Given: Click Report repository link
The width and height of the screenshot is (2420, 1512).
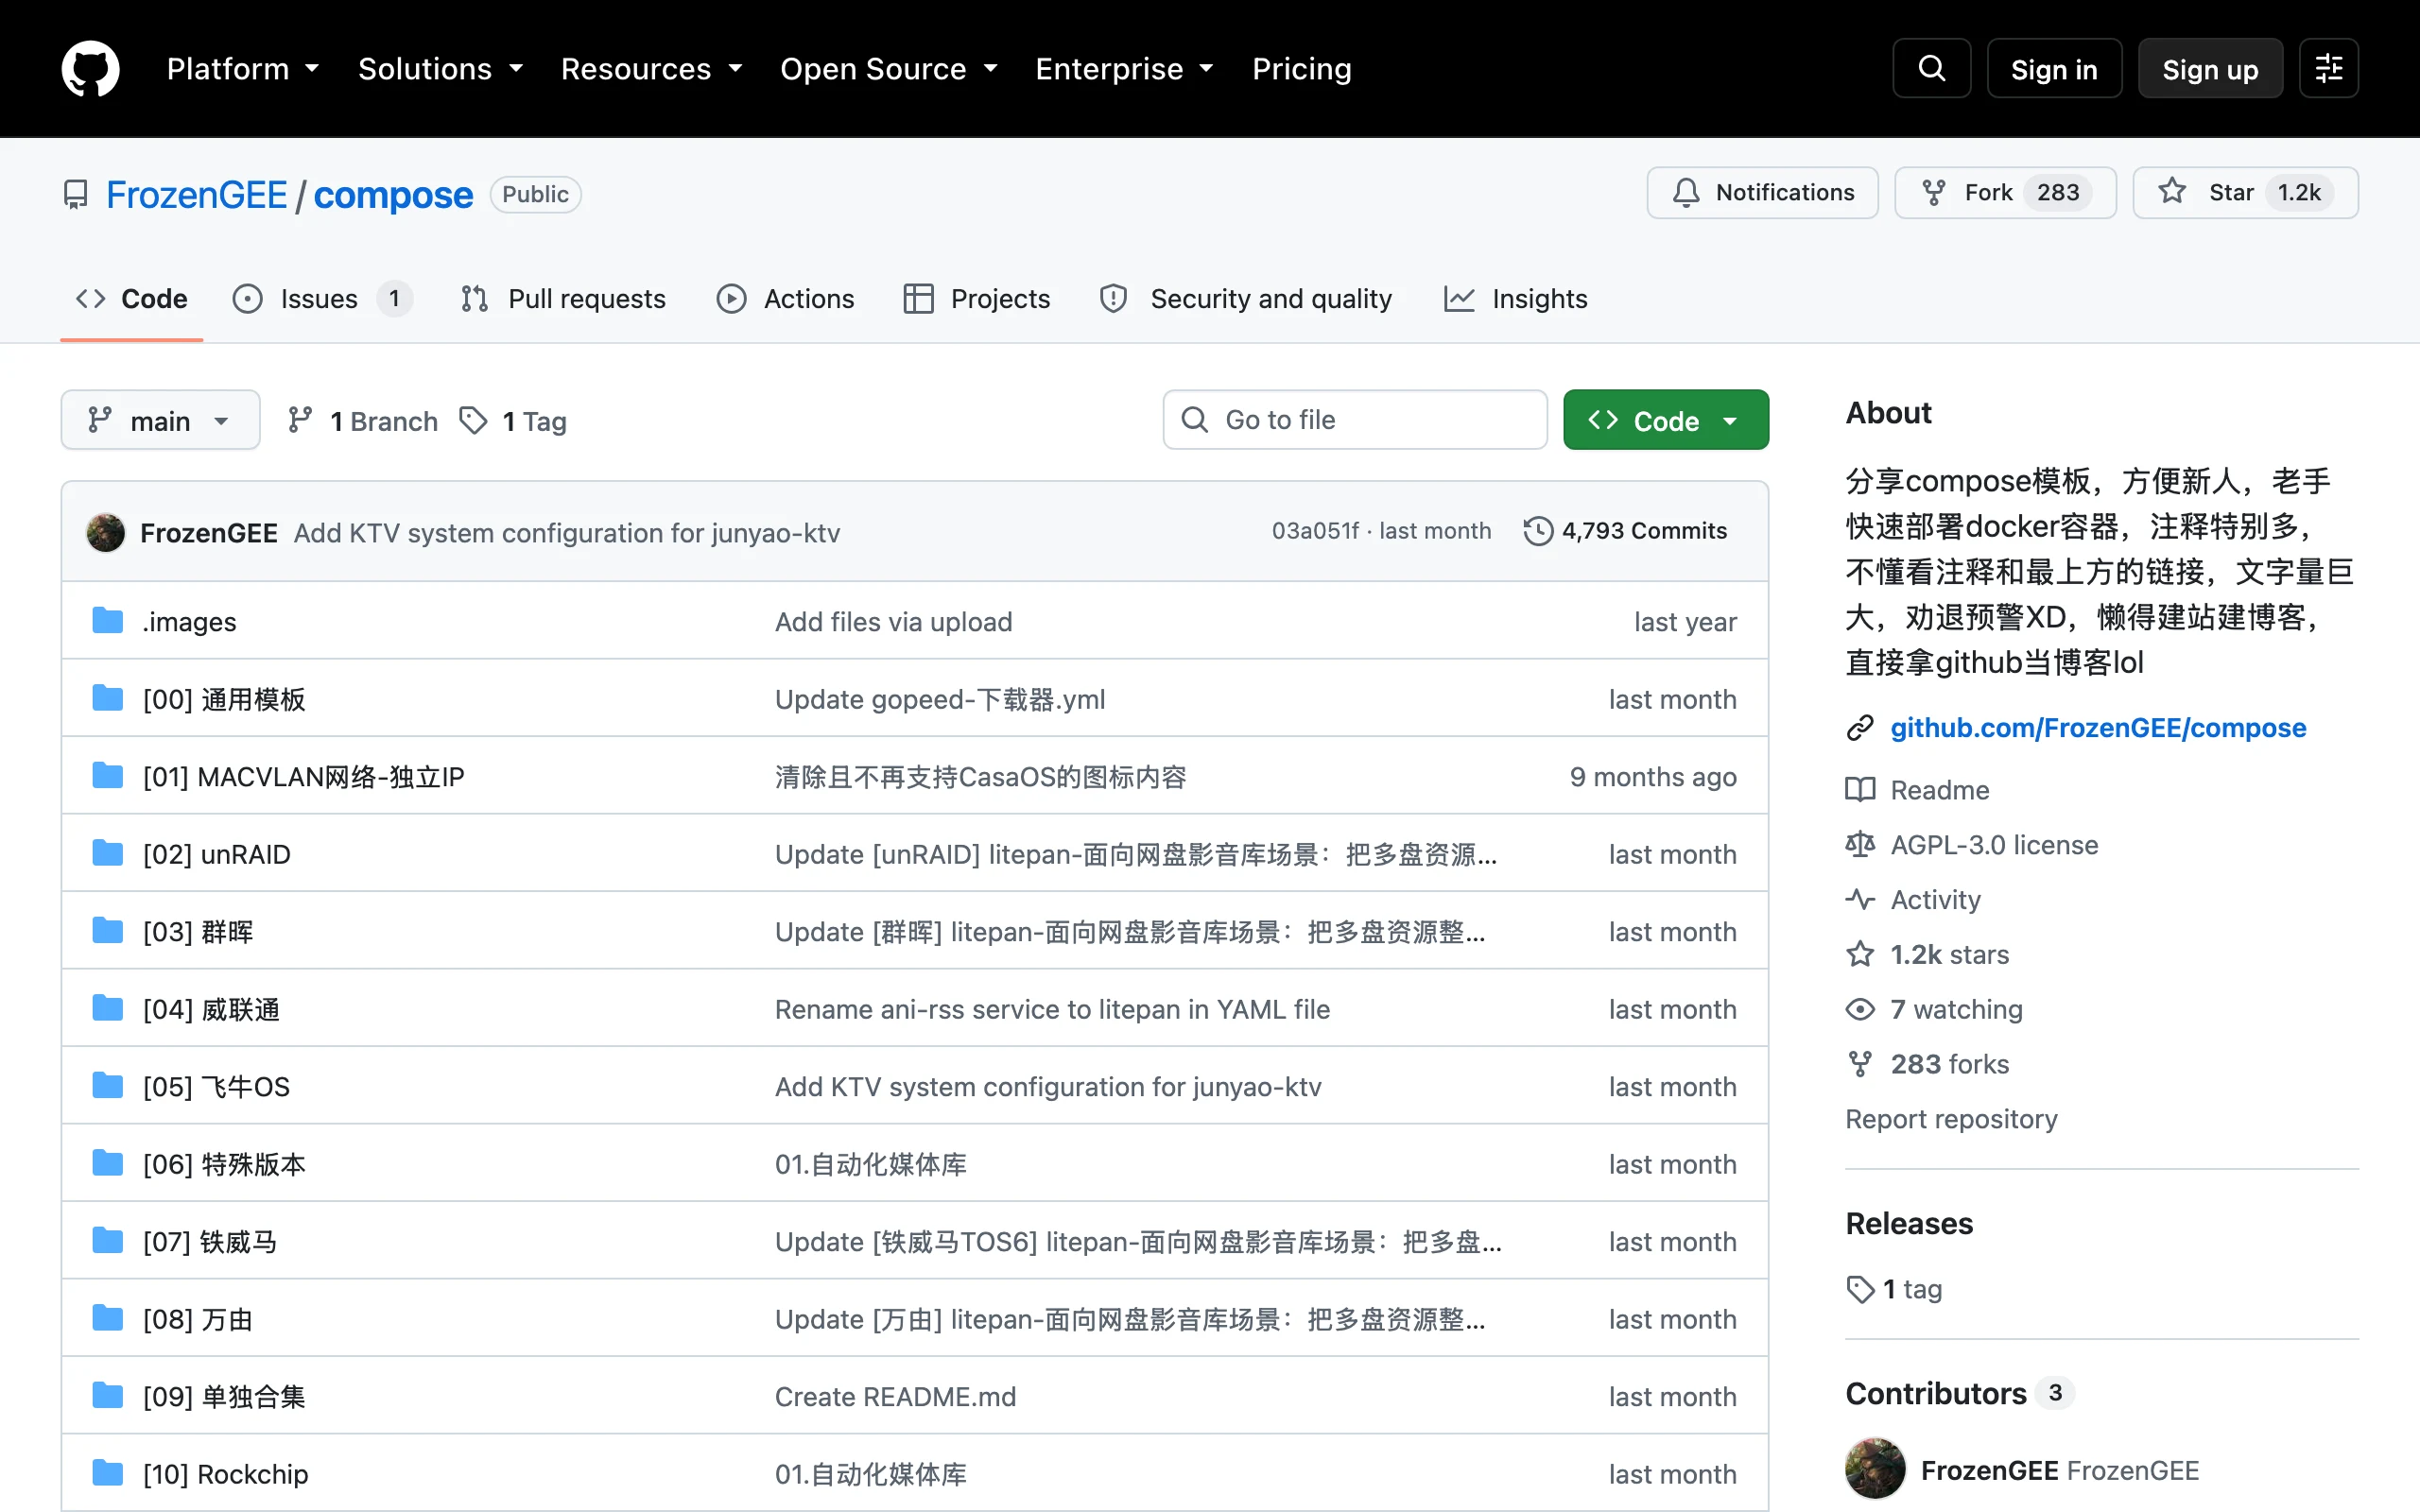Looking at the screenshot, I should (1951, 1119).
